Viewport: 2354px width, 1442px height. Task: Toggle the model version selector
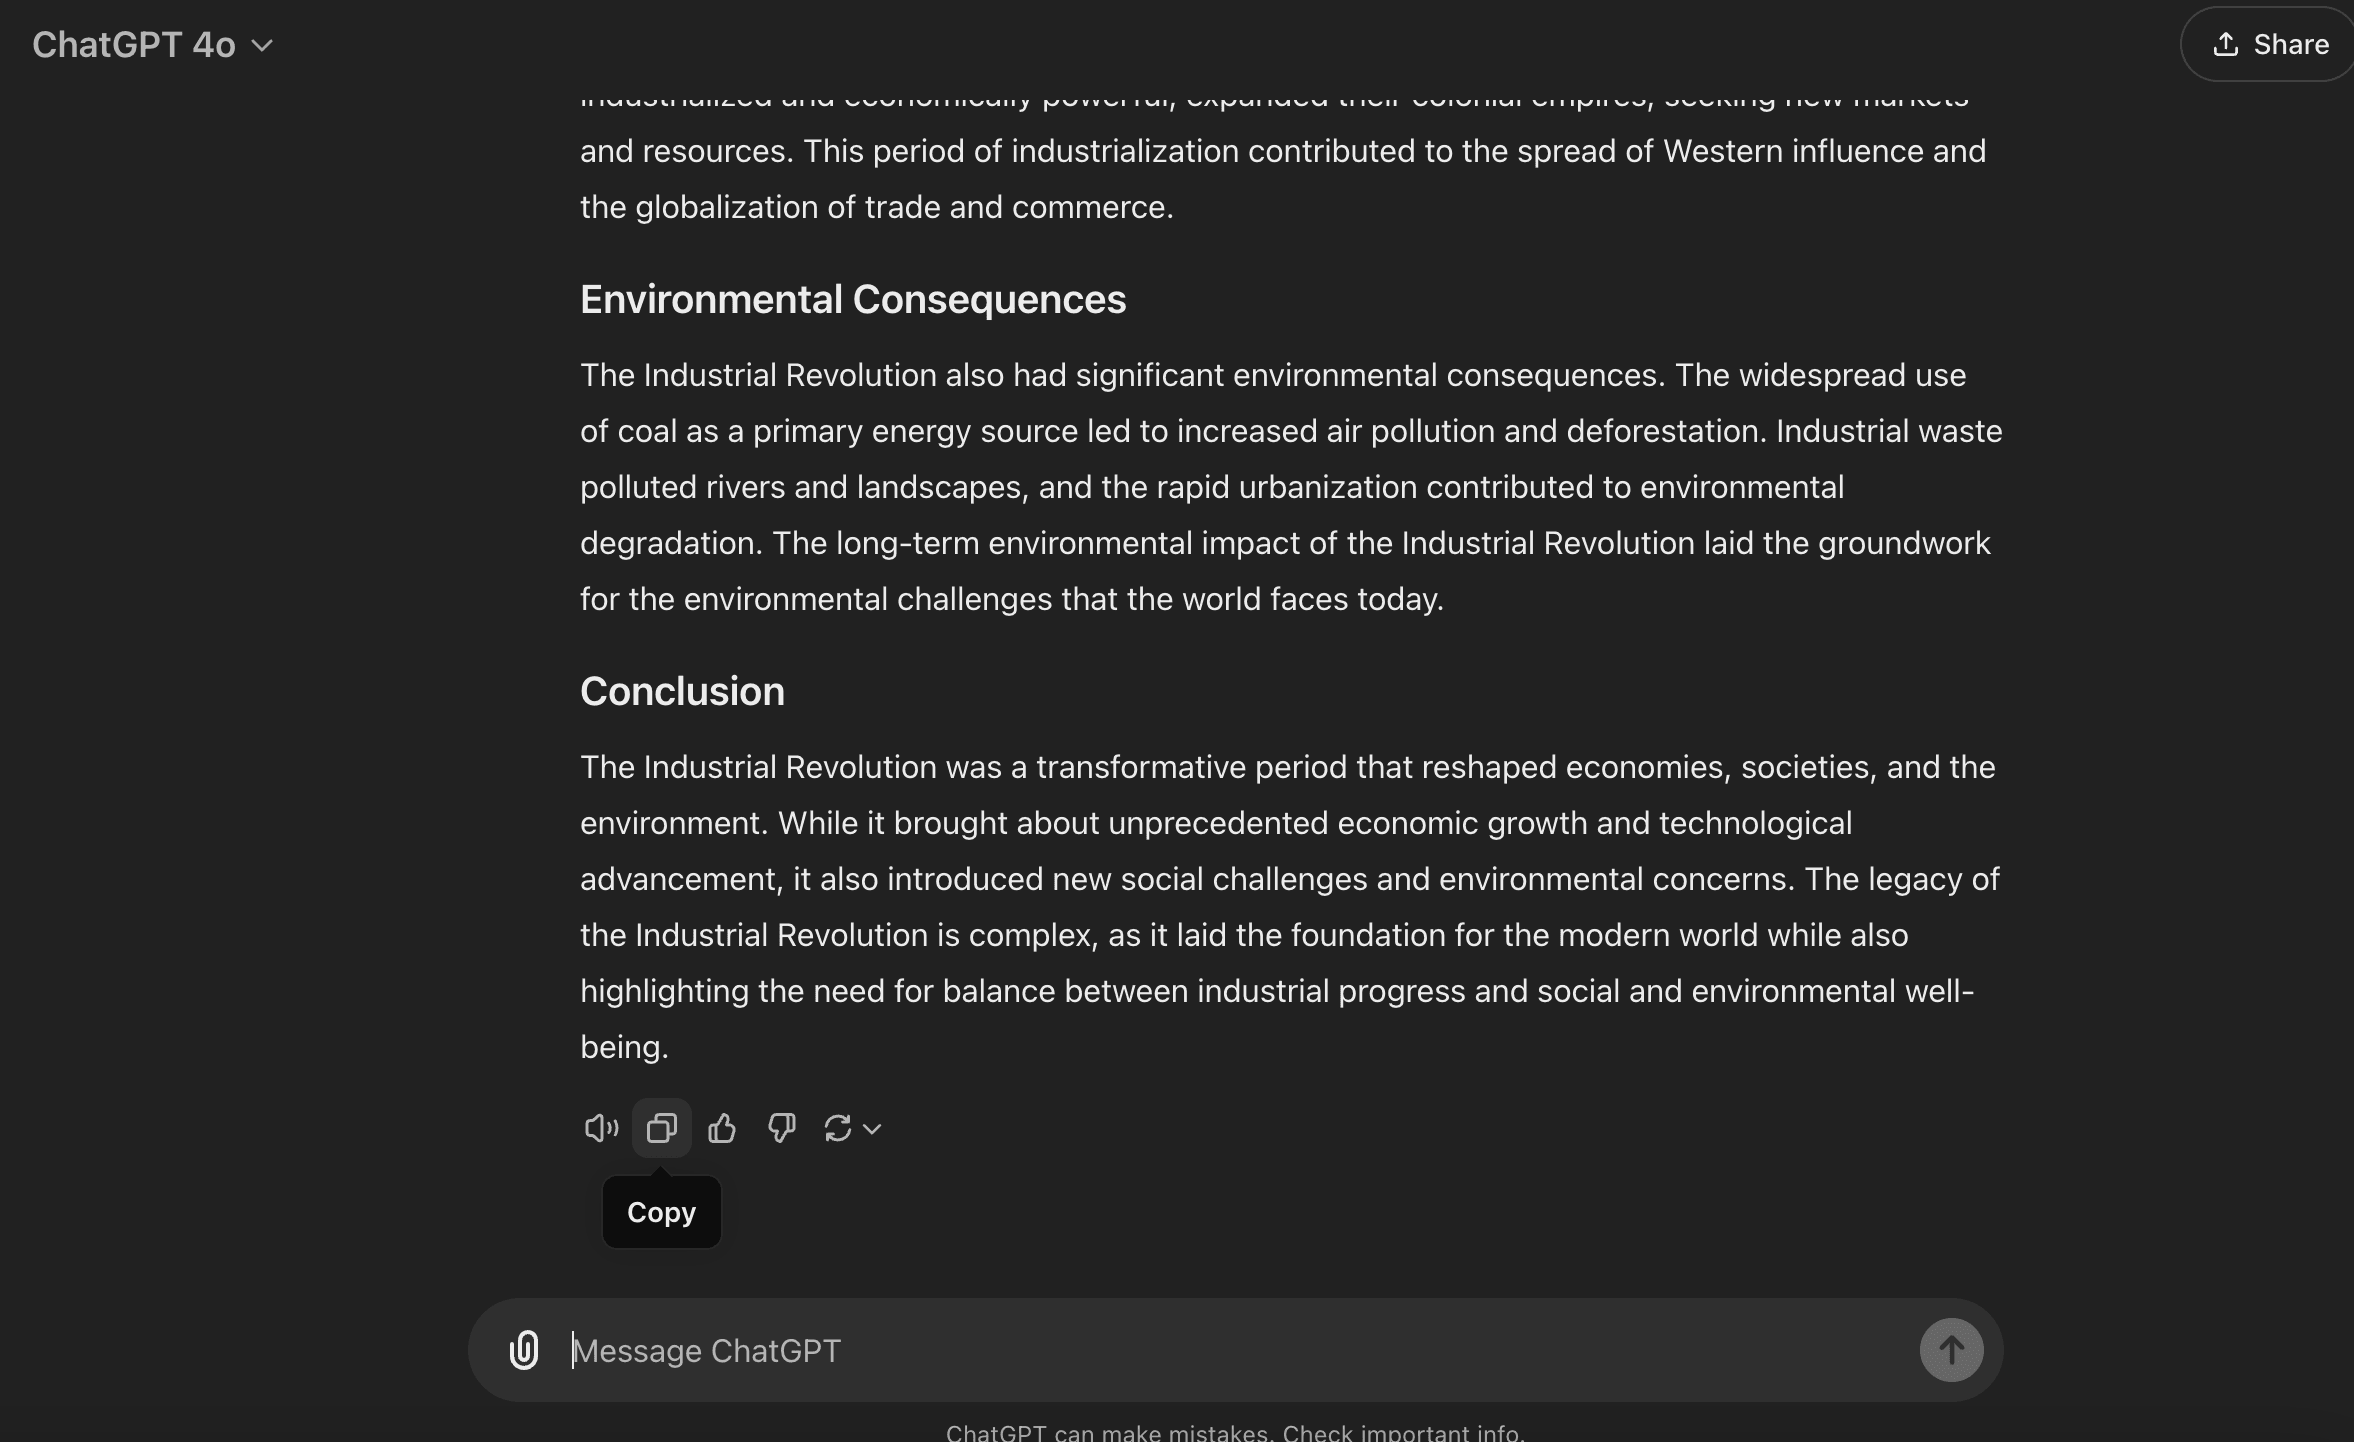[x=151, y=44]
